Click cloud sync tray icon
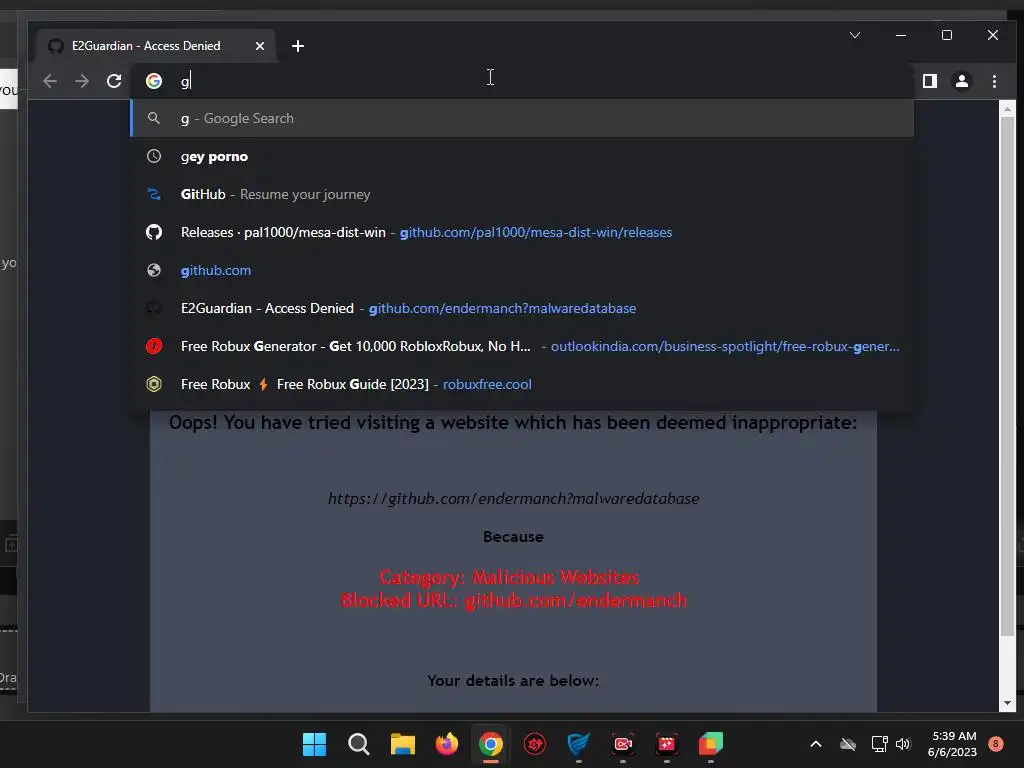The height and width of the screenshot is (768, 1024). [848, 744]
